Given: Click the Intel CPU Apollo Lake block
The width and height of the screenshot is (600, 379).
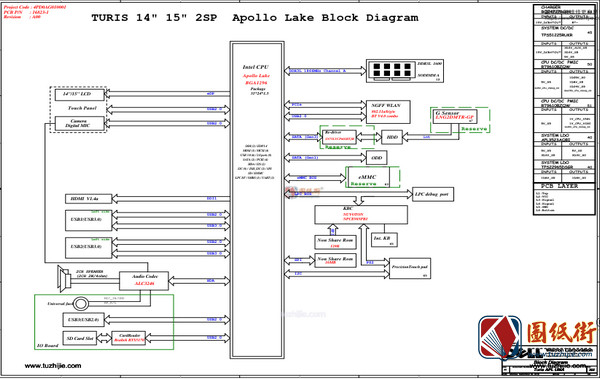Looking at the screenshot, I should click(257, 199).
